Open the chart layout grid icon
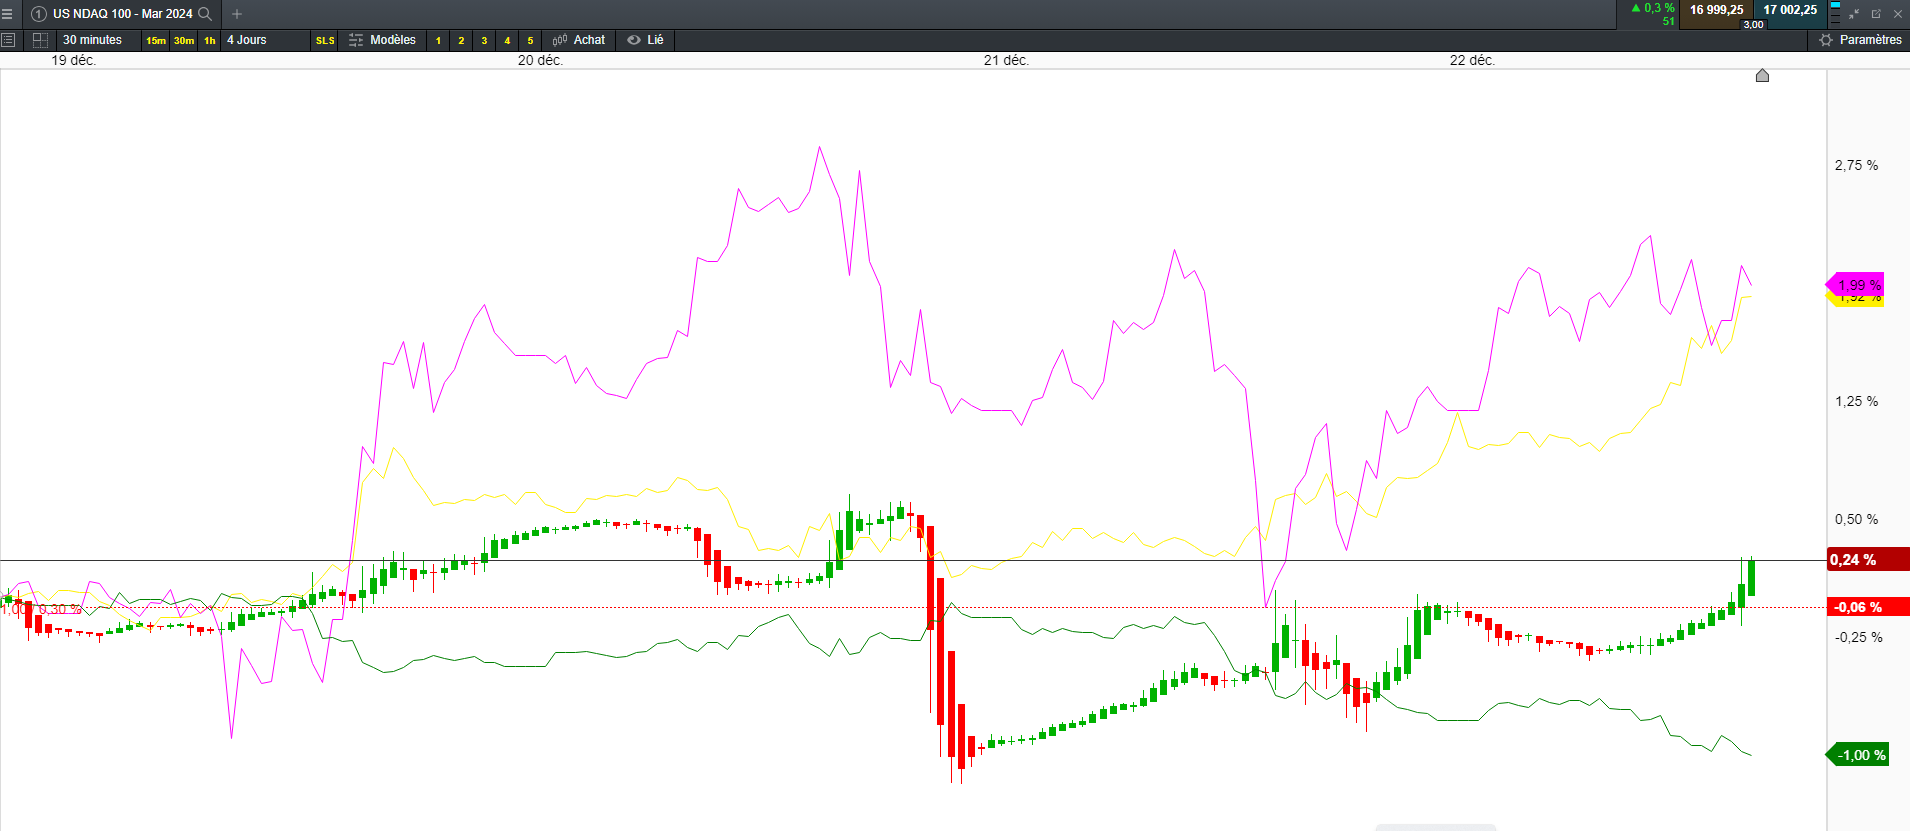1910x831 pixels. tap(40, 40)
